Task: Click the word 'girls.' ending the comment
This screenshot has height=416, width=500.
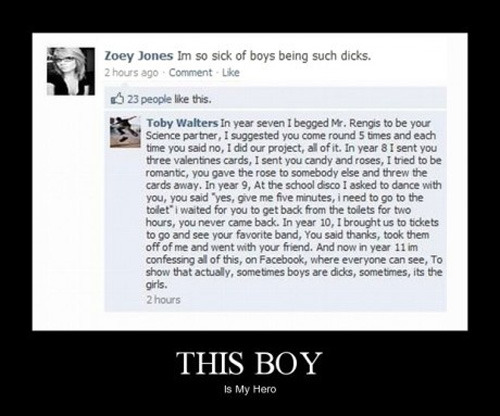Action: [156, 285]
